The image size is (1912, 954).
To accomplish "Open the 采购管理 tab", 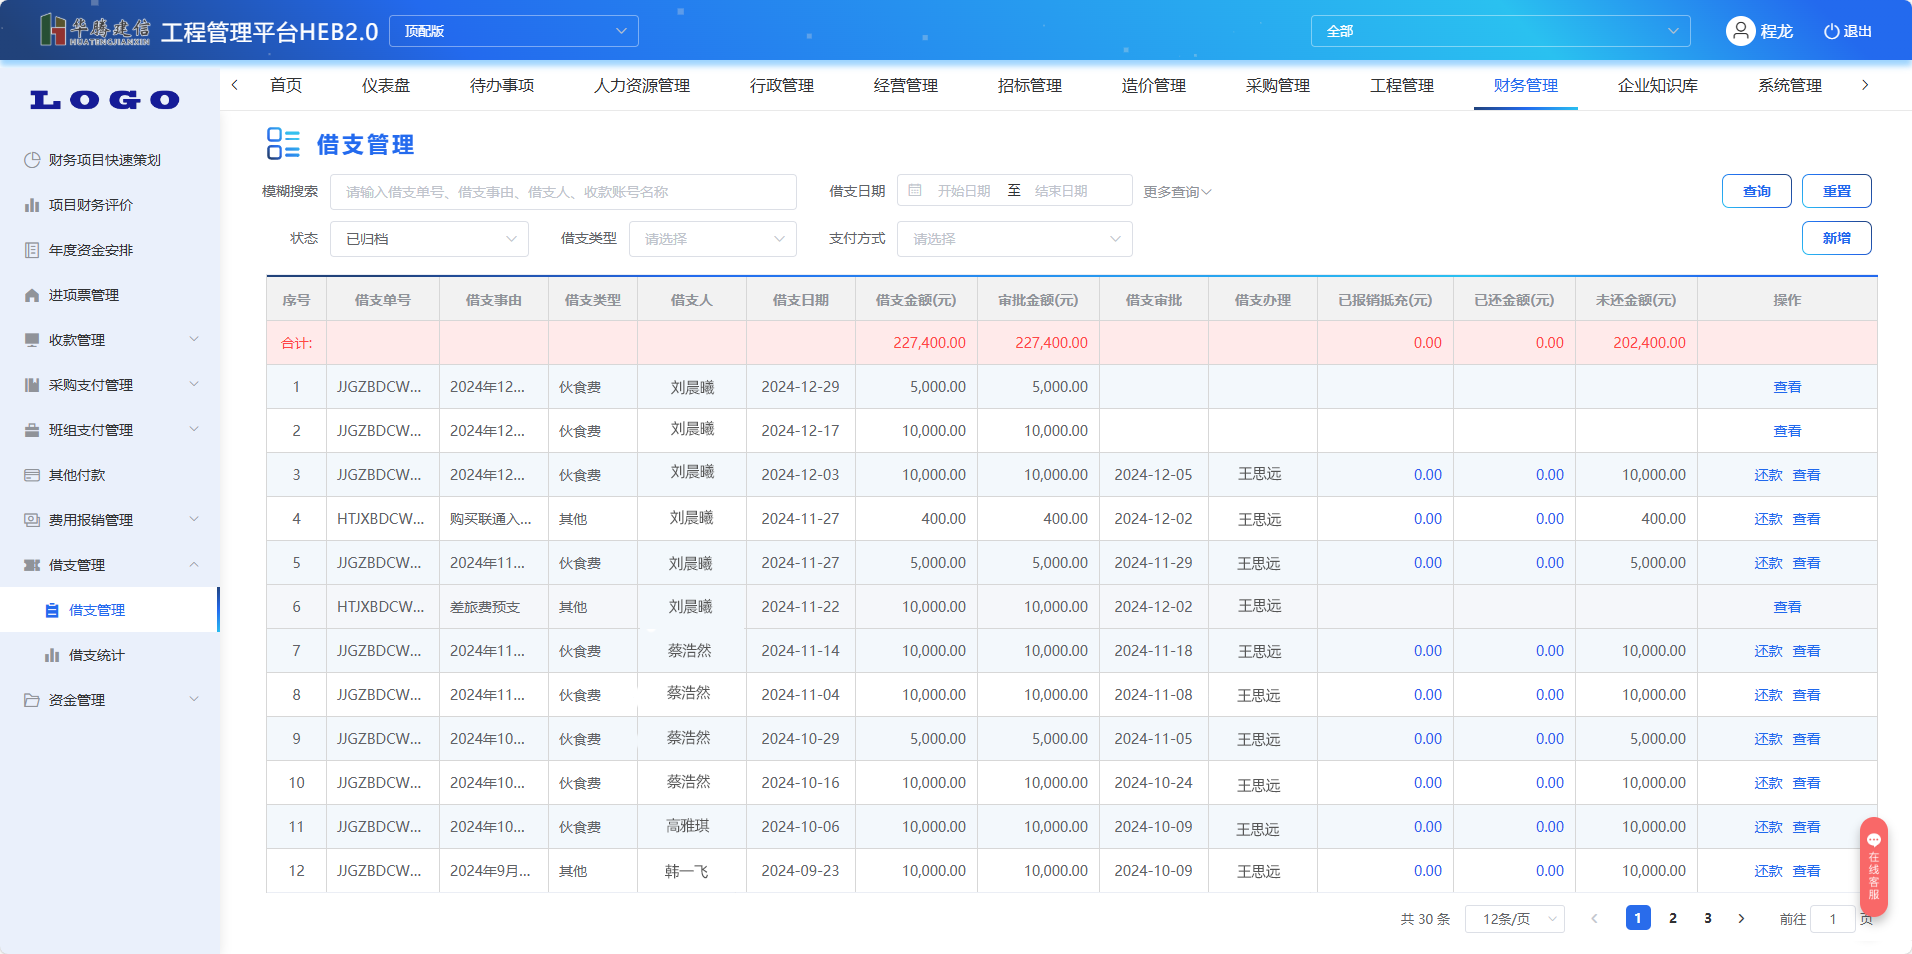I will (x=1278, y=86).
